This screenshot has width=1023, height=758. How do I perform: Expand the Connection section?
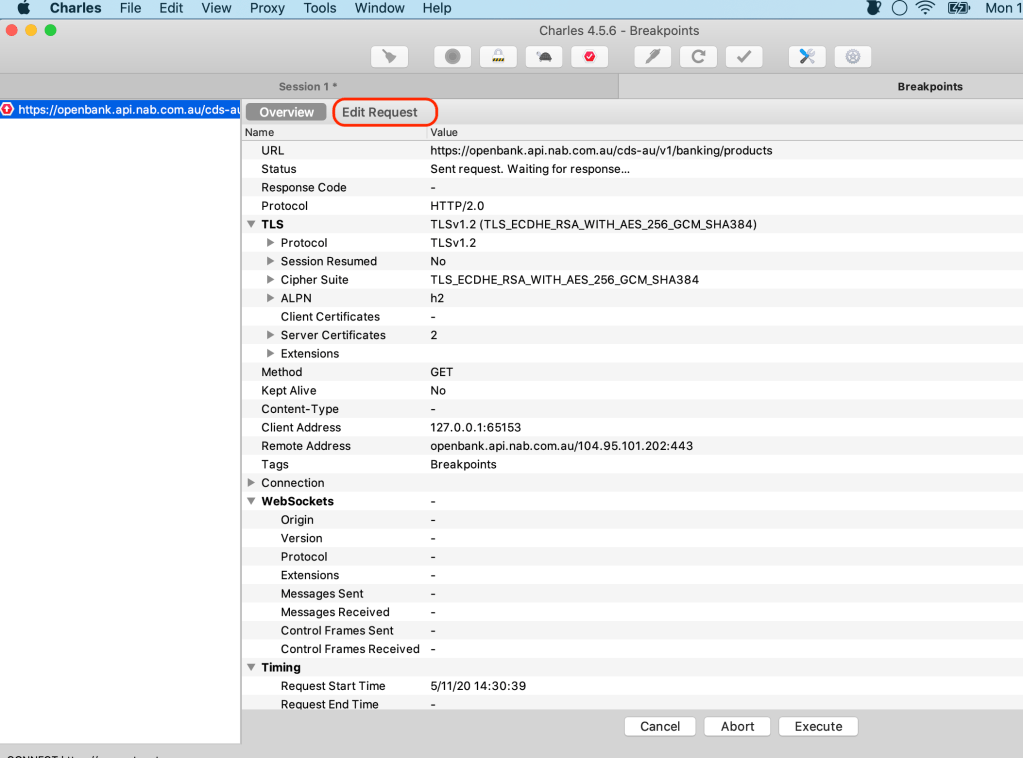coord(252,483)
